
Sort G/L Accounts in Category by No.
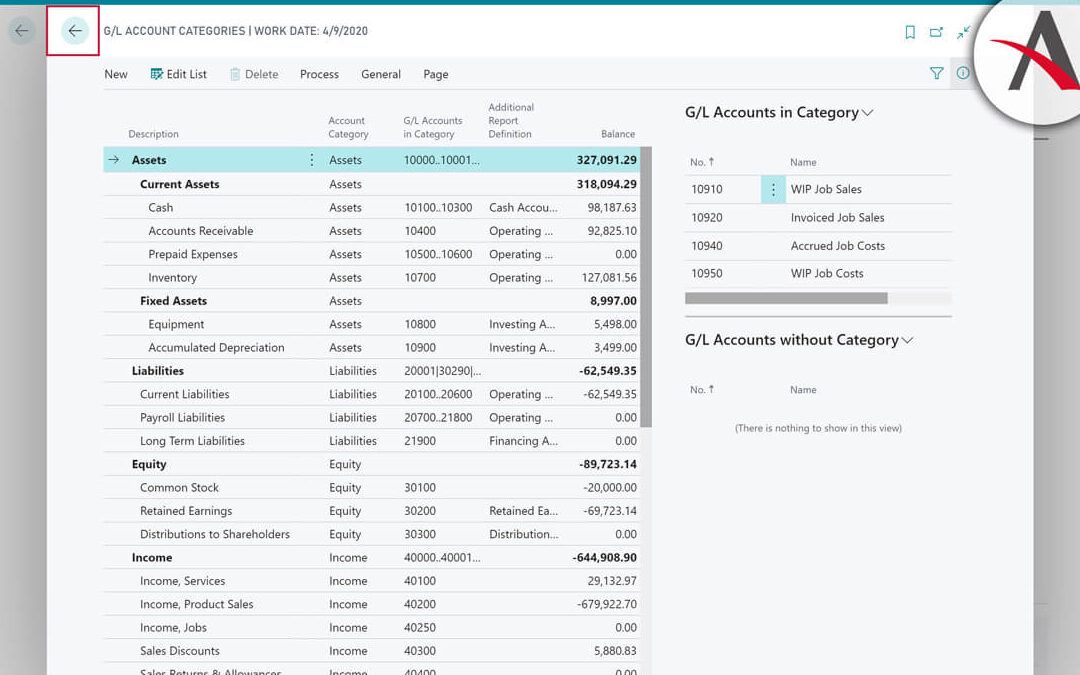tap(702, 162)
